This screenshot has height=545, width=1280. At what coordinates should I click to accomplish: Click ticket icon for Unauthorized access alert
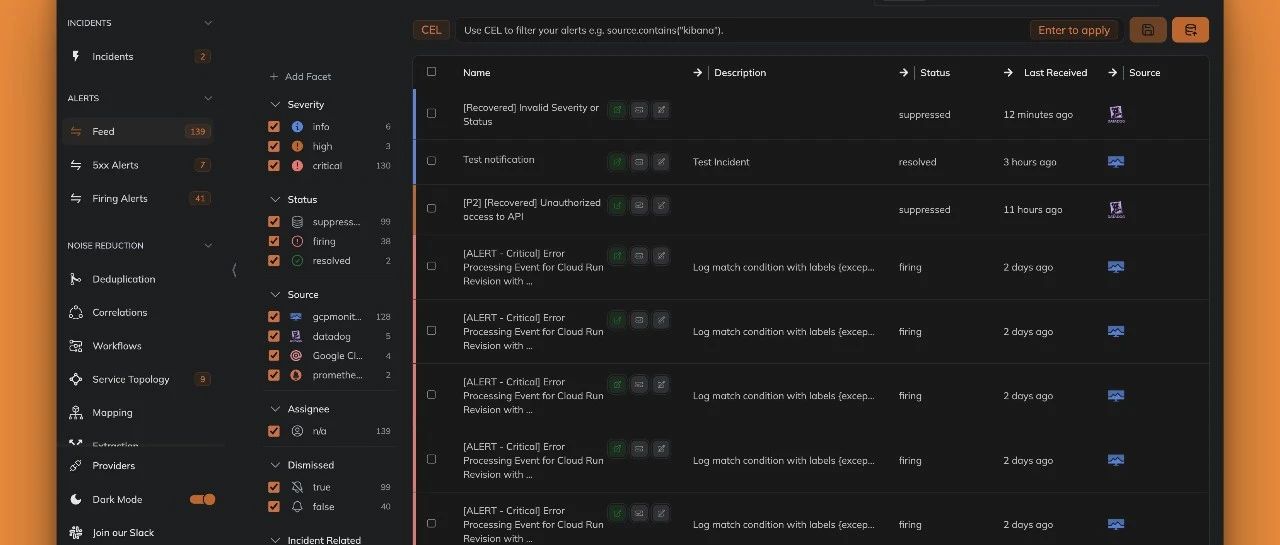639,205
